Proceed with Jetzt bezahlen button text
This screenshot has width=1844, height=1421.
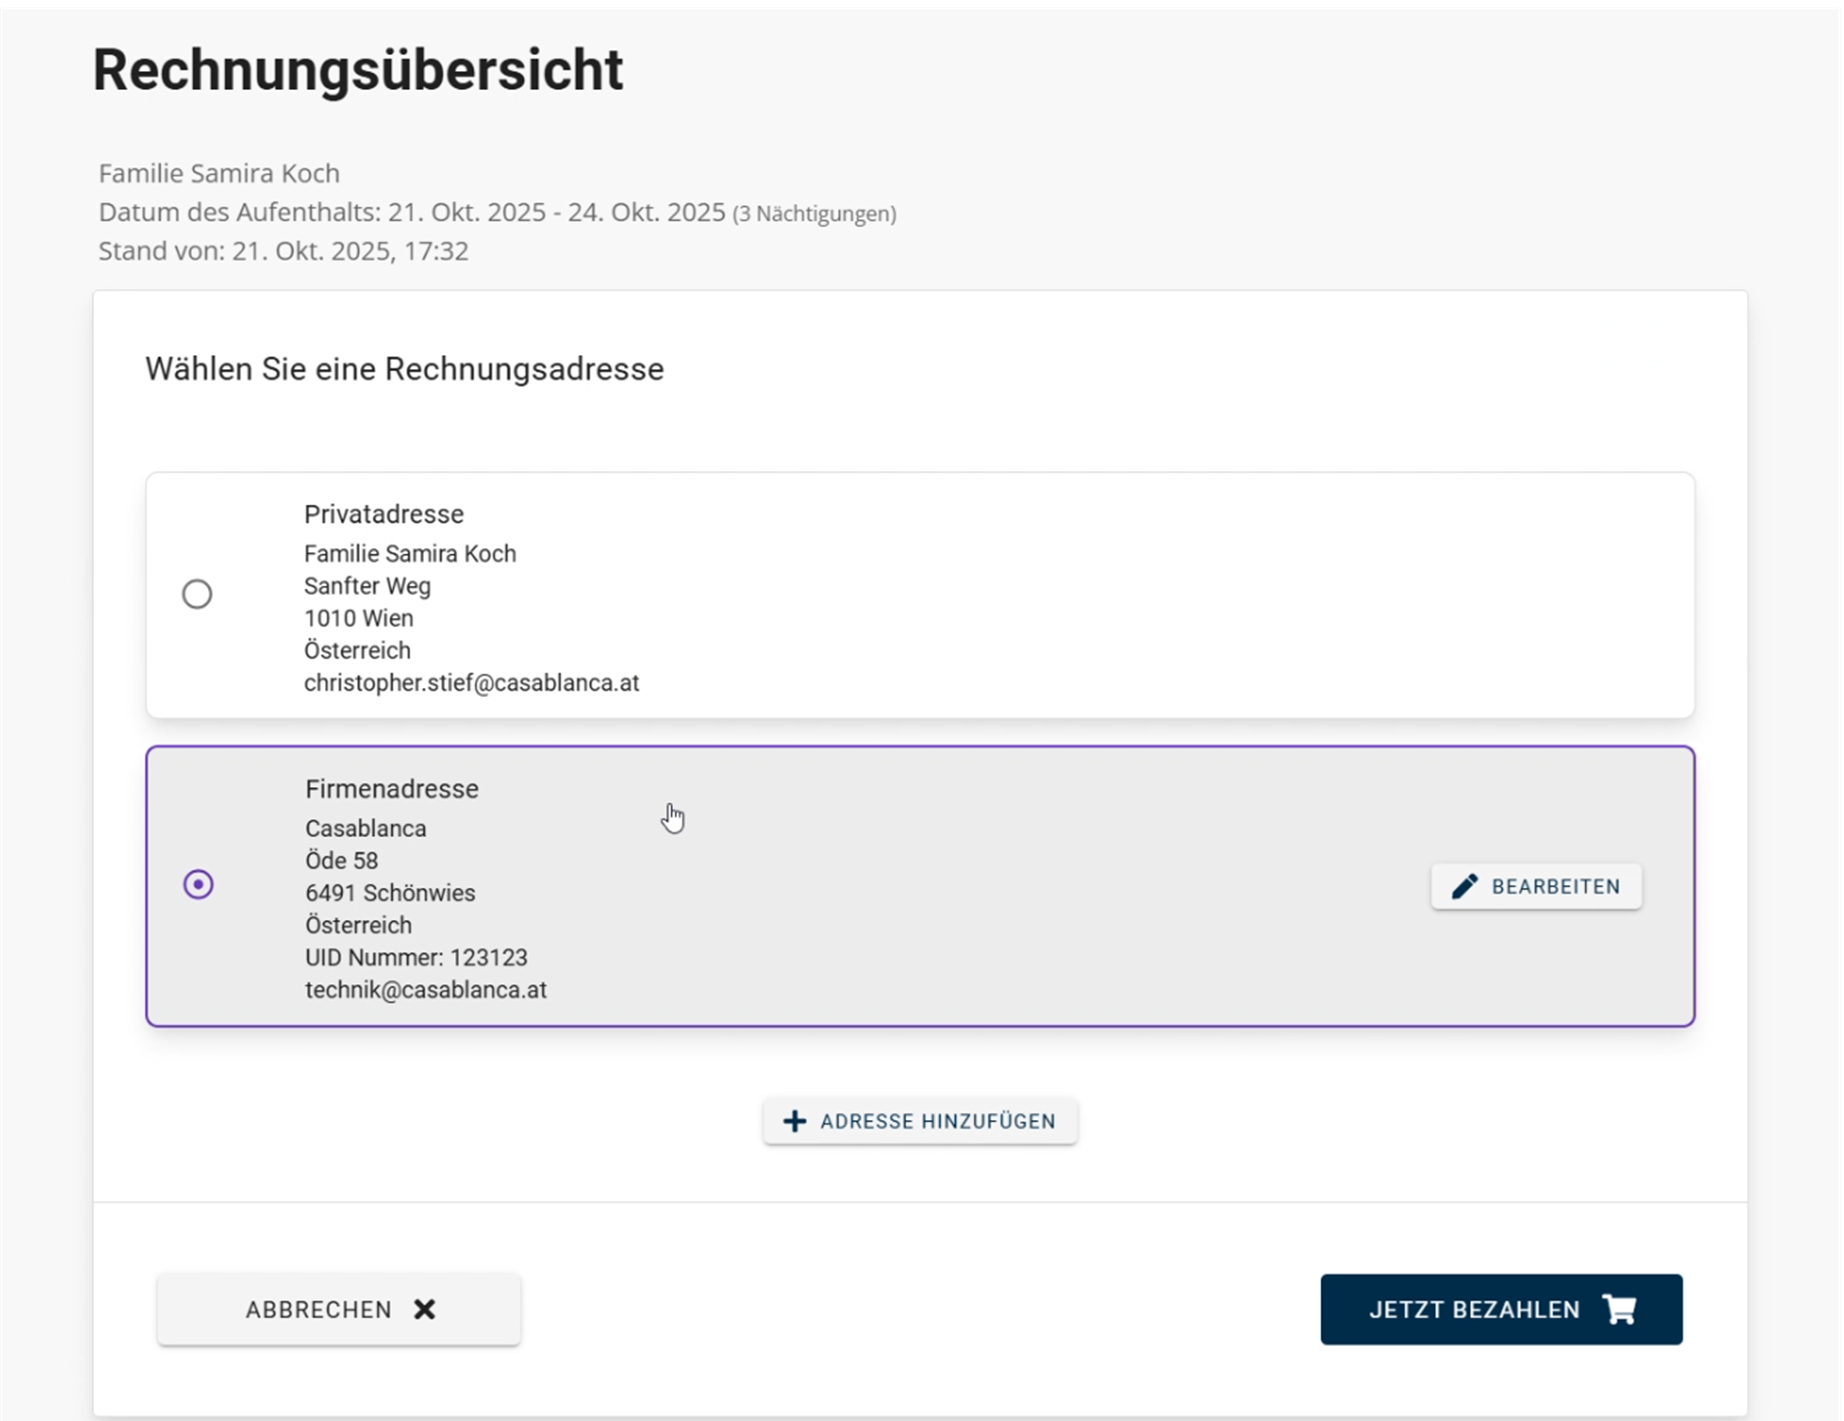(1474, 1310)
